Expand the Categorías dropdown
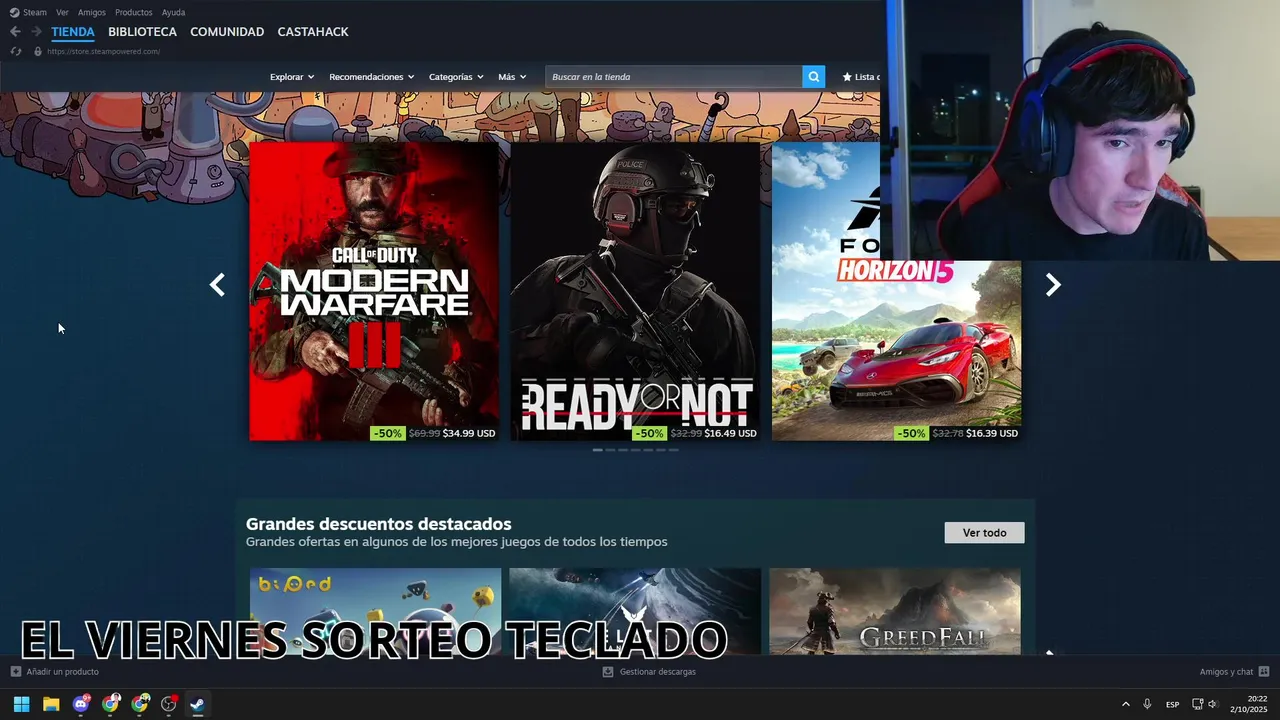 (x=456, y=77)
